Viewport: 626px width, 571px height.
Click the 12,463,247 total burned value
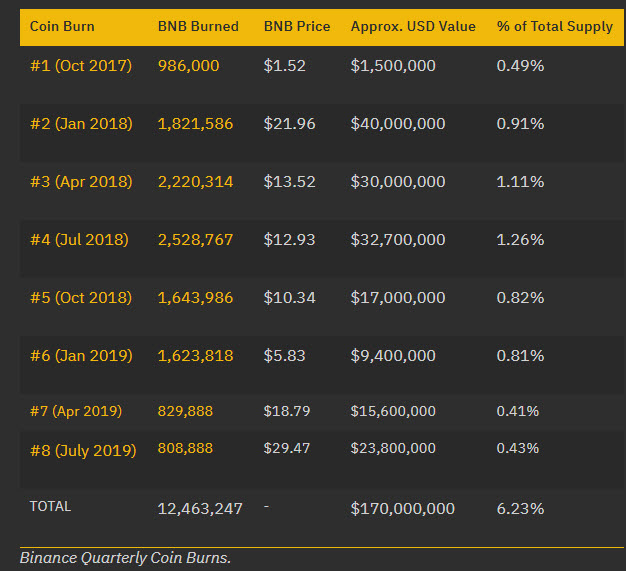[x=200, y=509]
